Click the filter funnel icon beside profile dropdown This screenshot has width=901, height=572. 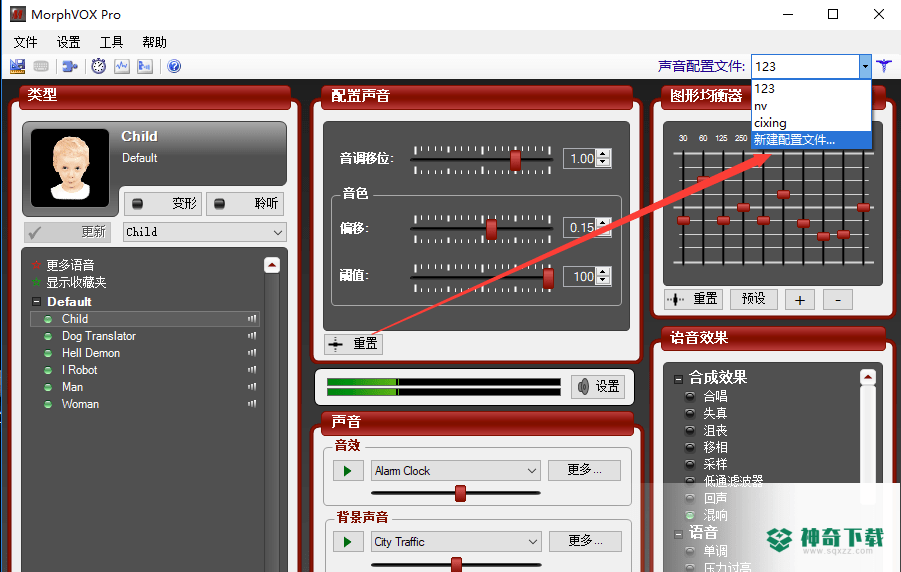coord(884,66)
